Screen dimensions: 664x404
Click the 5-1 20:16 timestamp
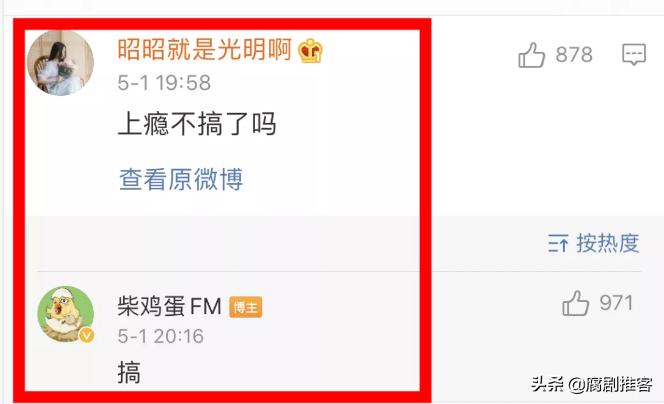160,336
